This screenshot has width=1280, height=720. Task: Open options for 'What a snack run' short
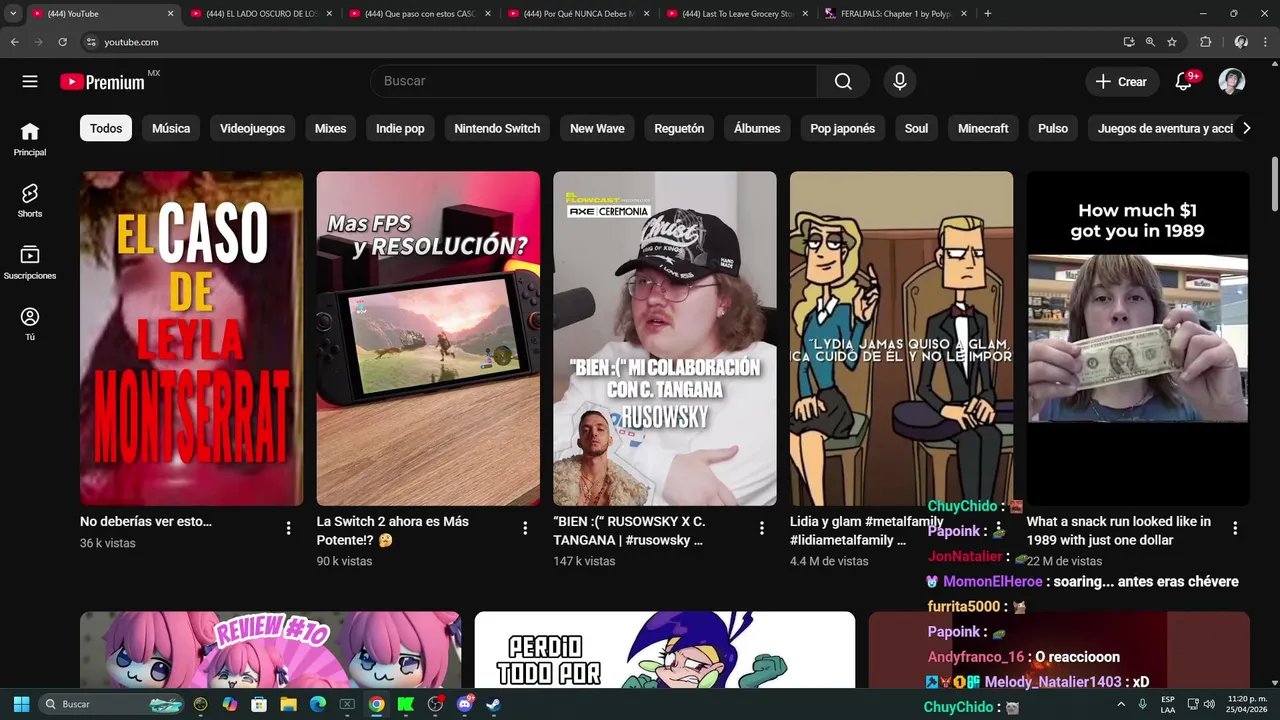click(x=1235, y=528)
